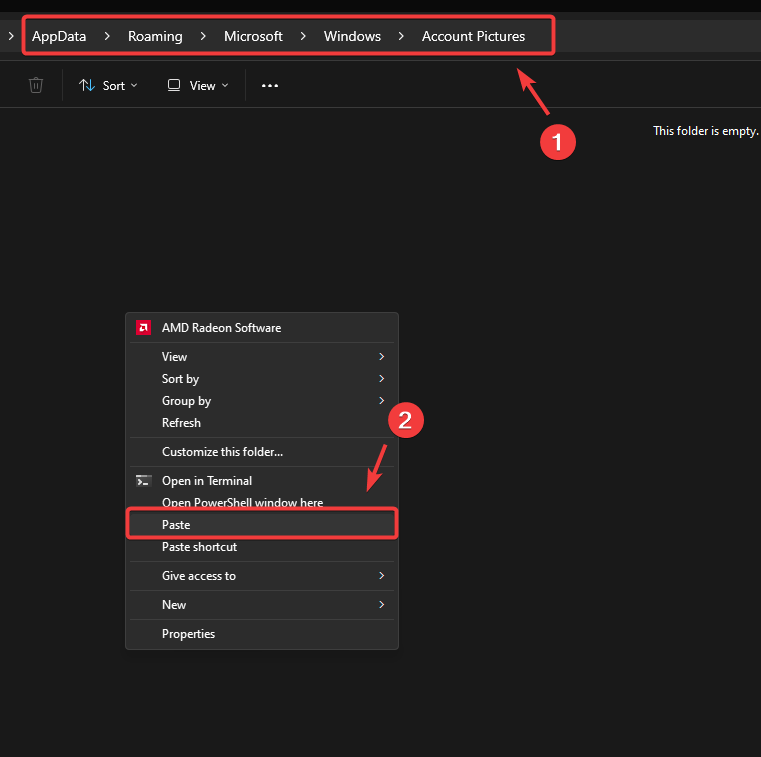Open Properties from the context menu
Image resolution: width=761 pixels, height=757 pixels.
click(188, 634)
